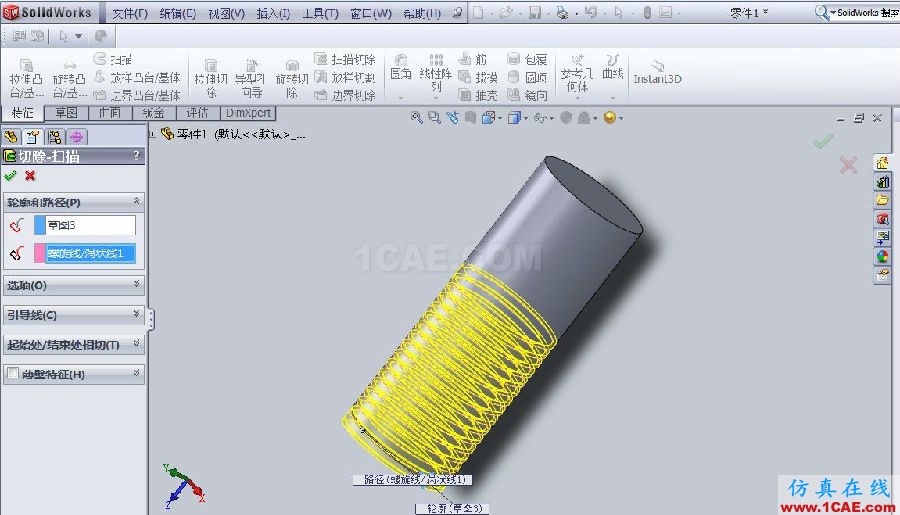This screenshot has width=900, height=515.
Task: Click the Extruded Cut tool
Action: [211, 79]
